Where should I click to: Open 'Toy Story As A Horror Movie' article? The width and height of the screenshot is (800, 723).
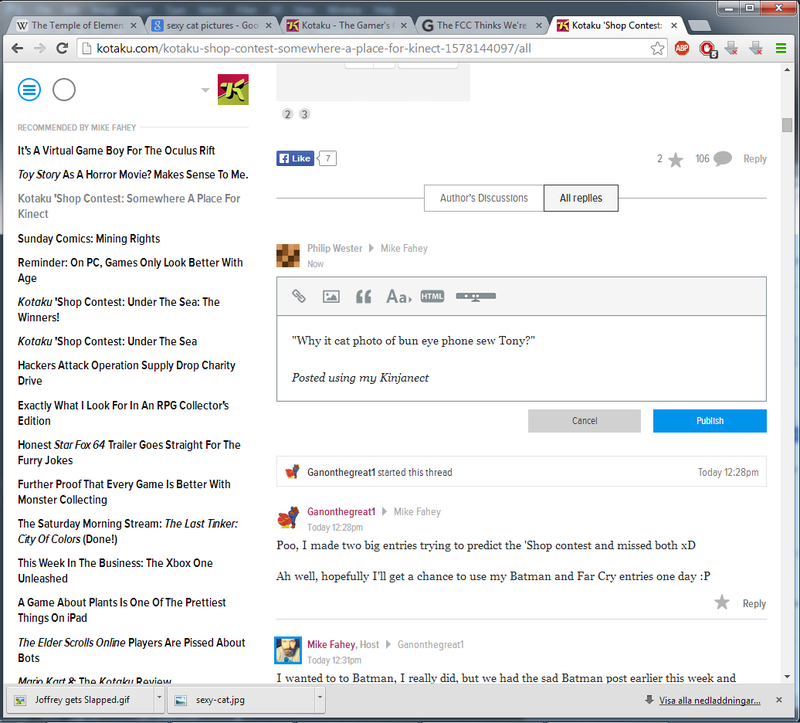pyautogui.click(x=133, y=174)
